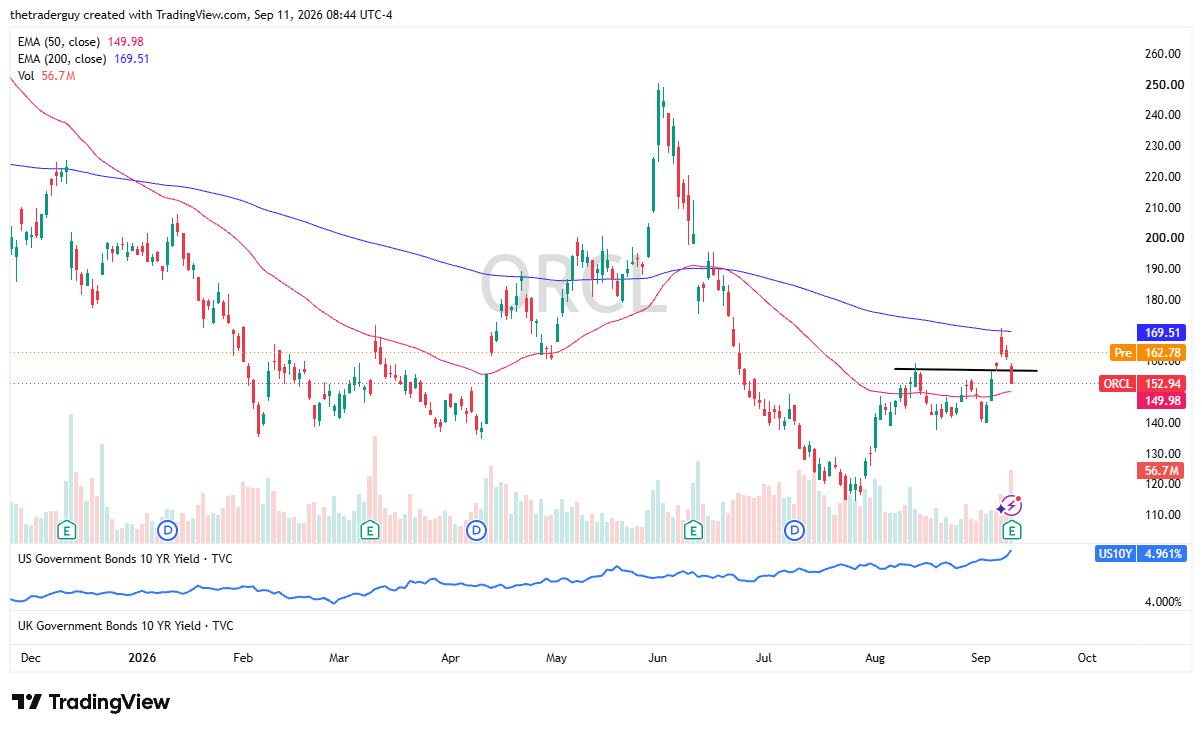Select the dividend D marker in July
Image resolution: width=1202 pixels, height=732 pixels.
coord(795,528)
